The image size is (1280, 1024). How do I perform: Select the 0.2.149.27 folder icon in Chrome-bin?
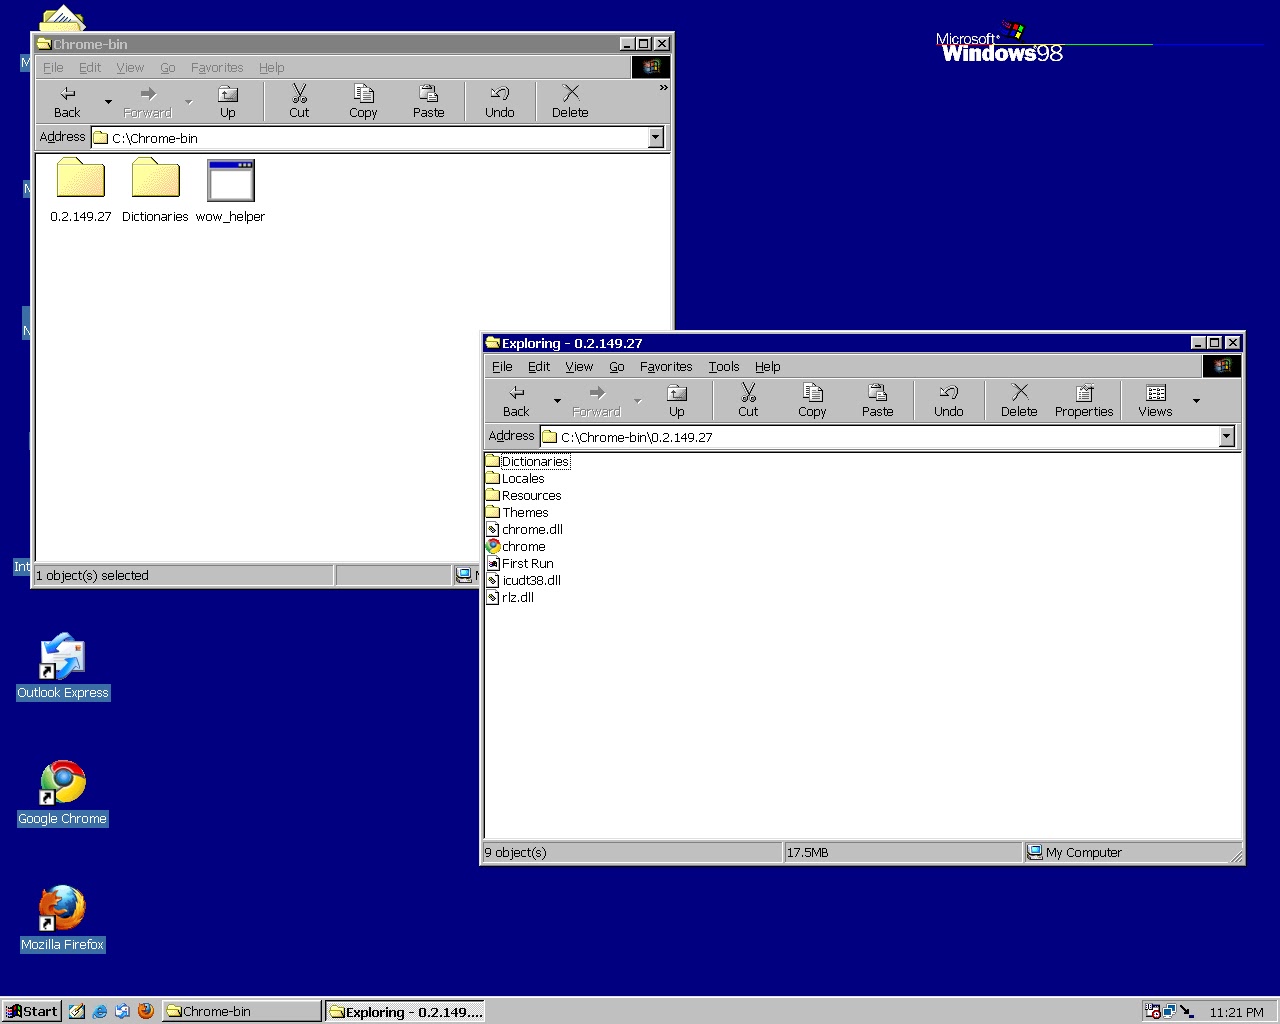pos(81,190)
